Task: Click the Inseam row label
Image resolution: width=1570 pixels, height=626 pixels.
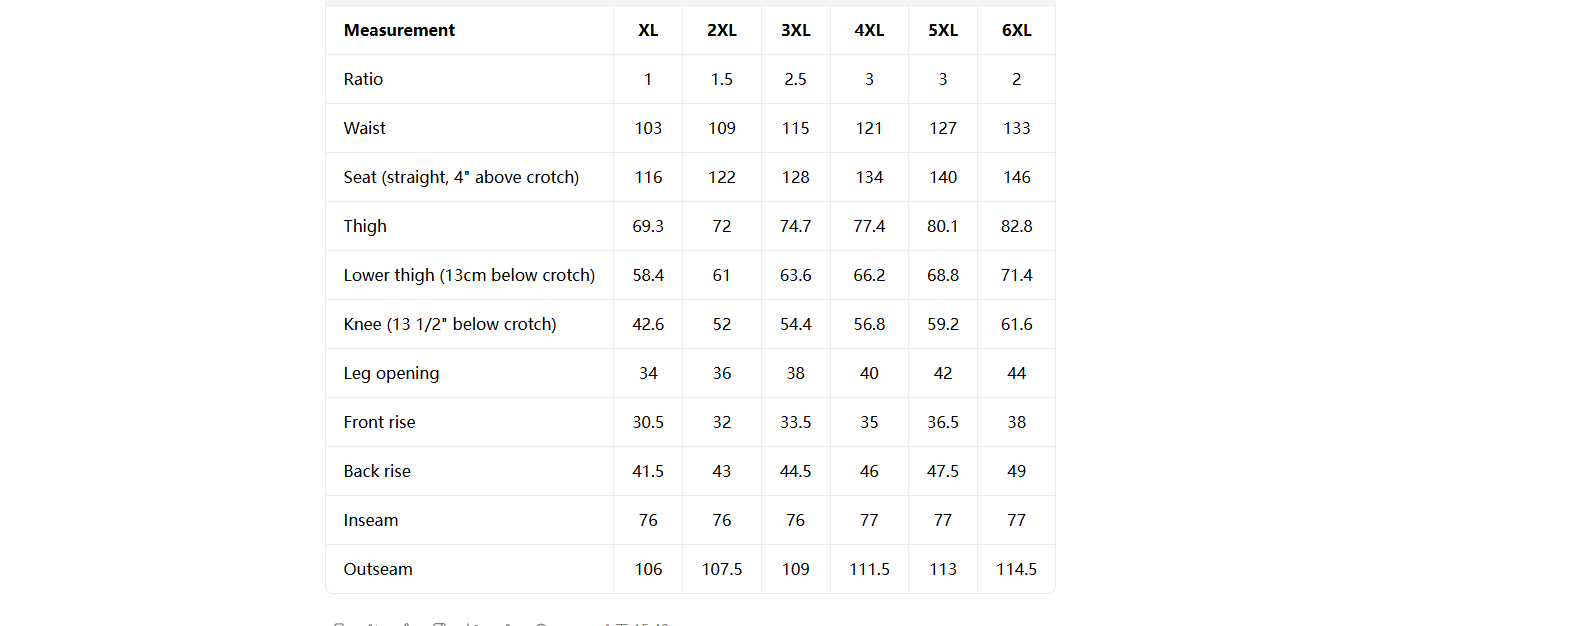Action: tap(371, 520)
